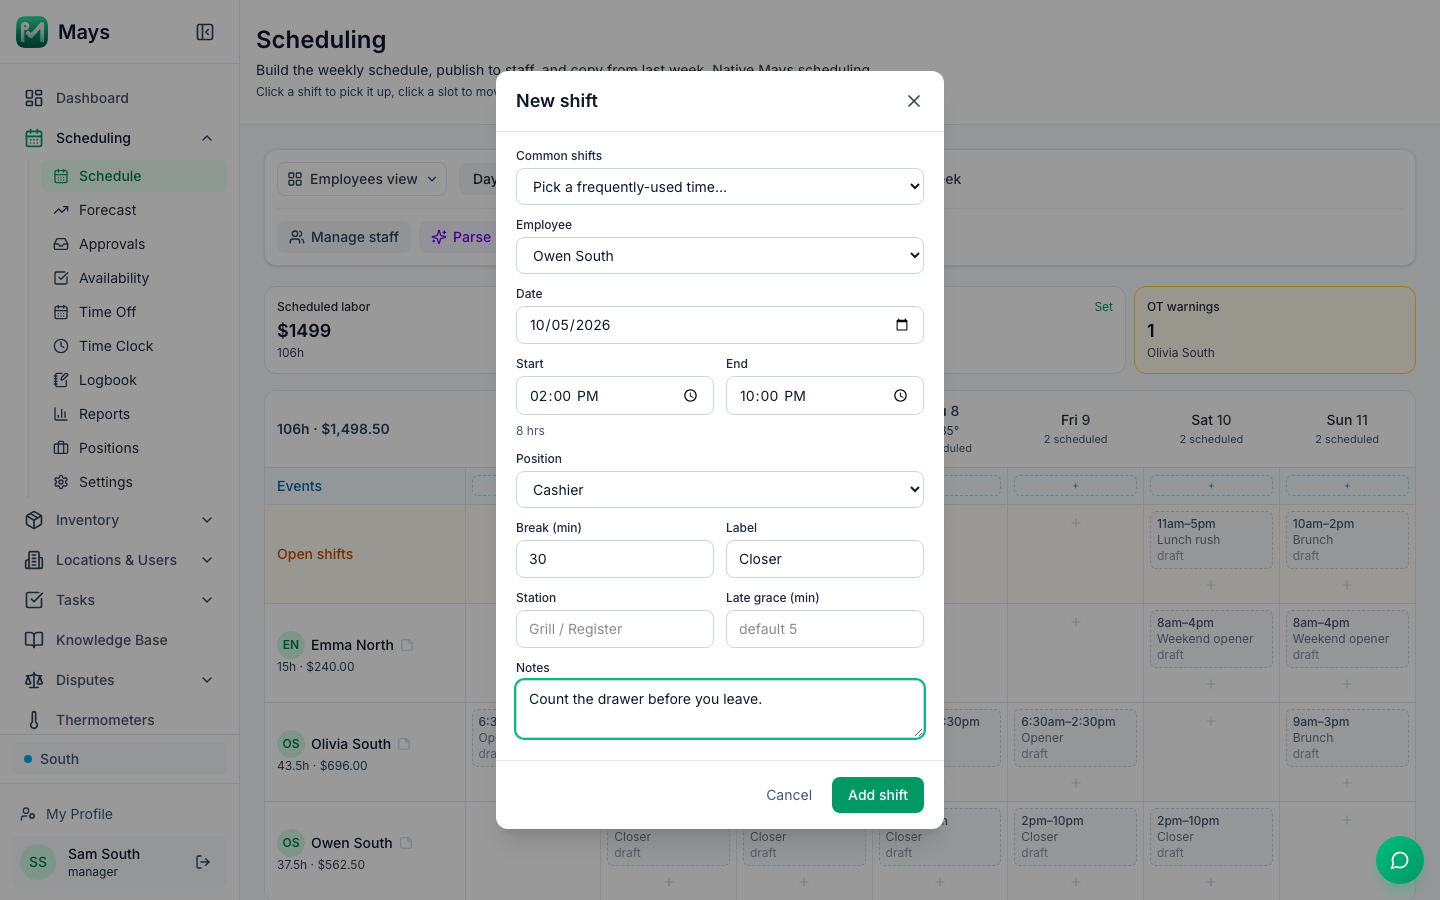Open the Thermometers sidebar icon
1440x900 pixels.
(34, 720)
